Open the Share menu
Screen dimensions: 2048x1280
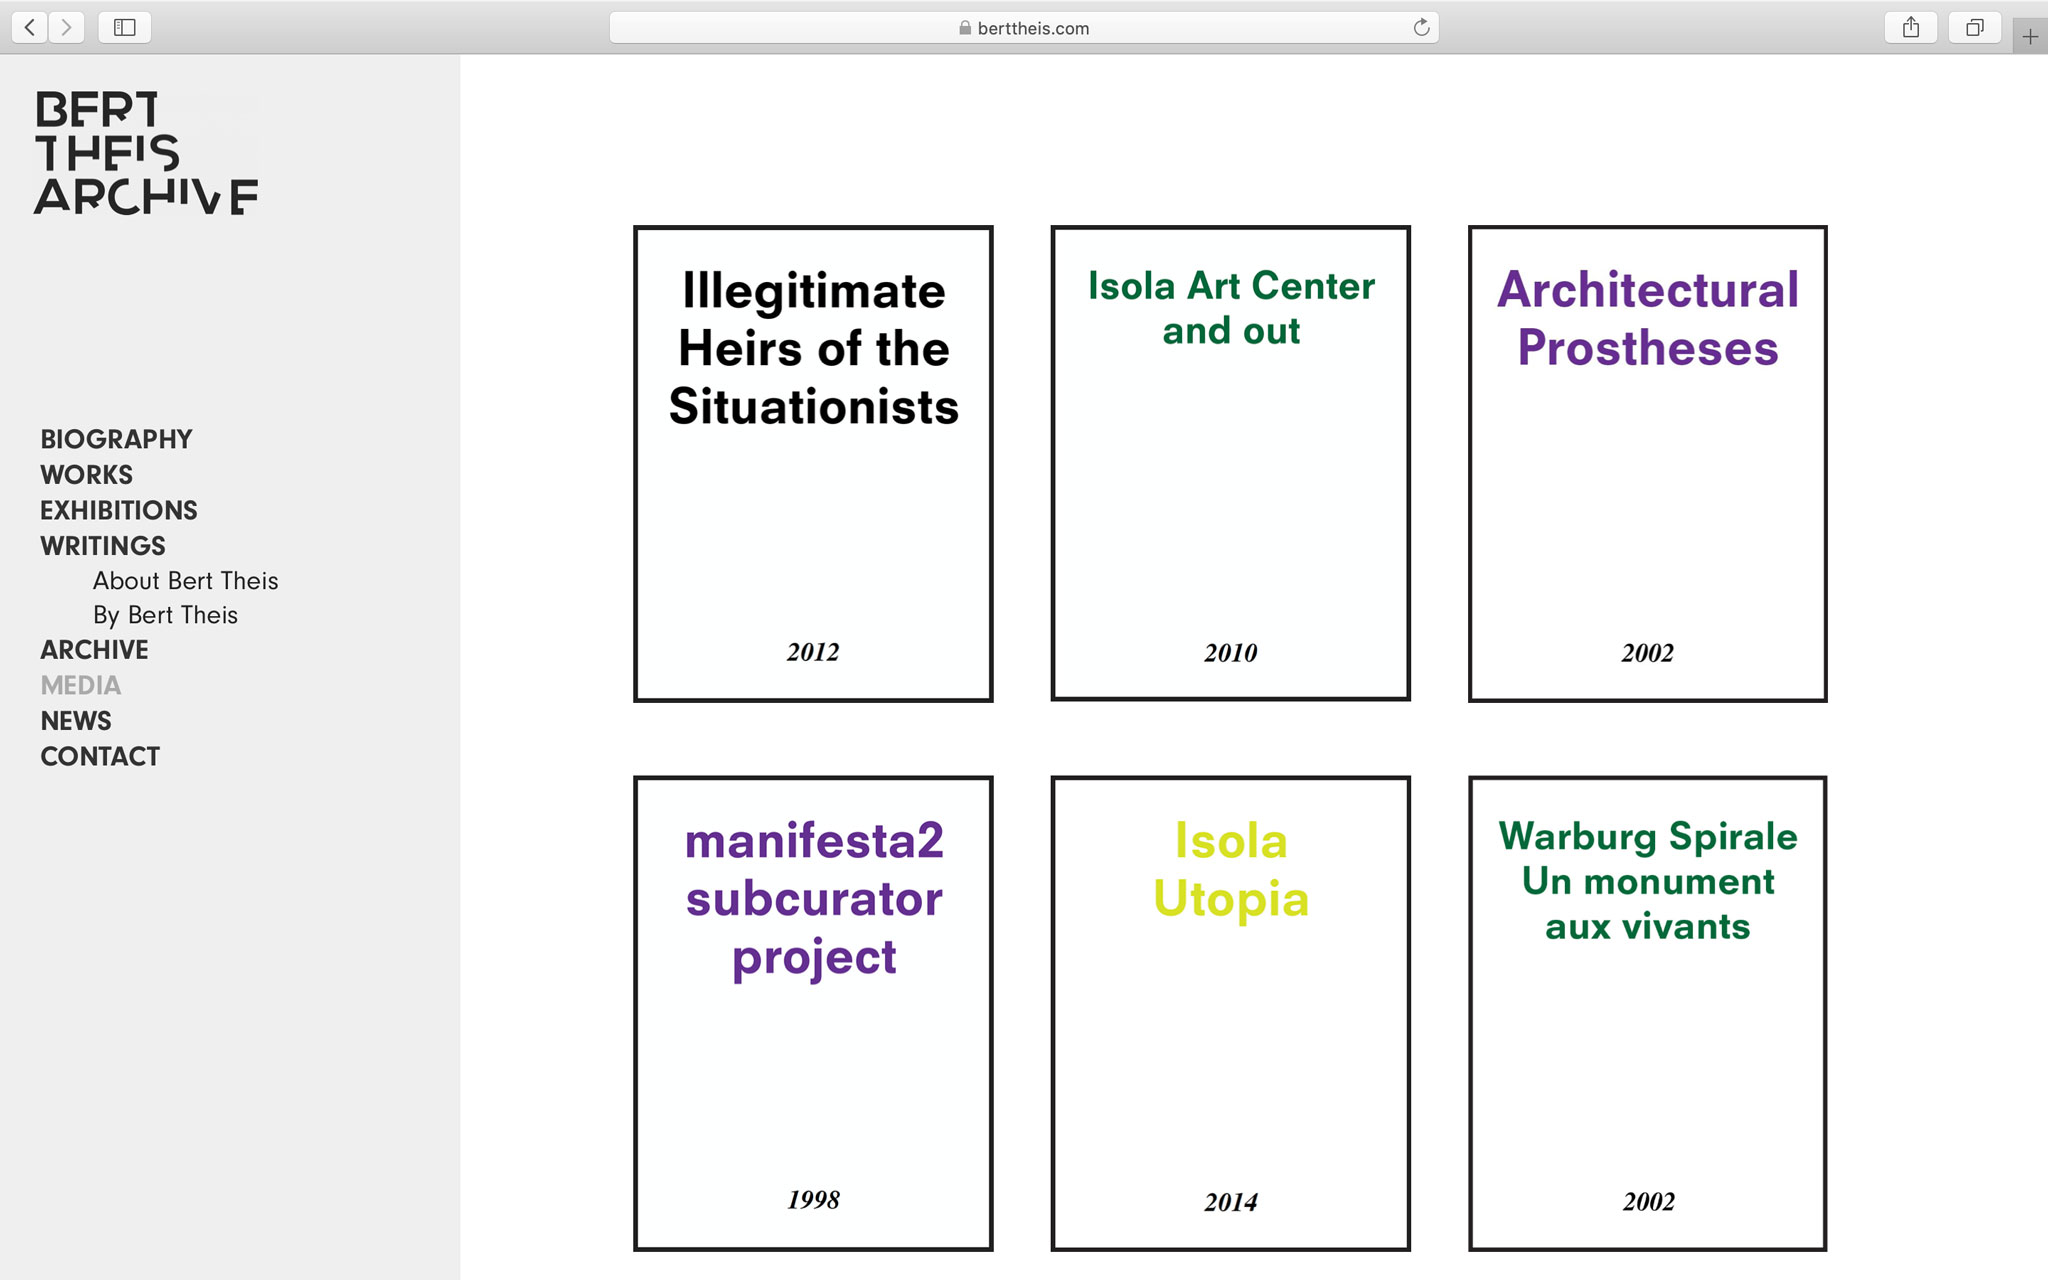pos(1911,27)
